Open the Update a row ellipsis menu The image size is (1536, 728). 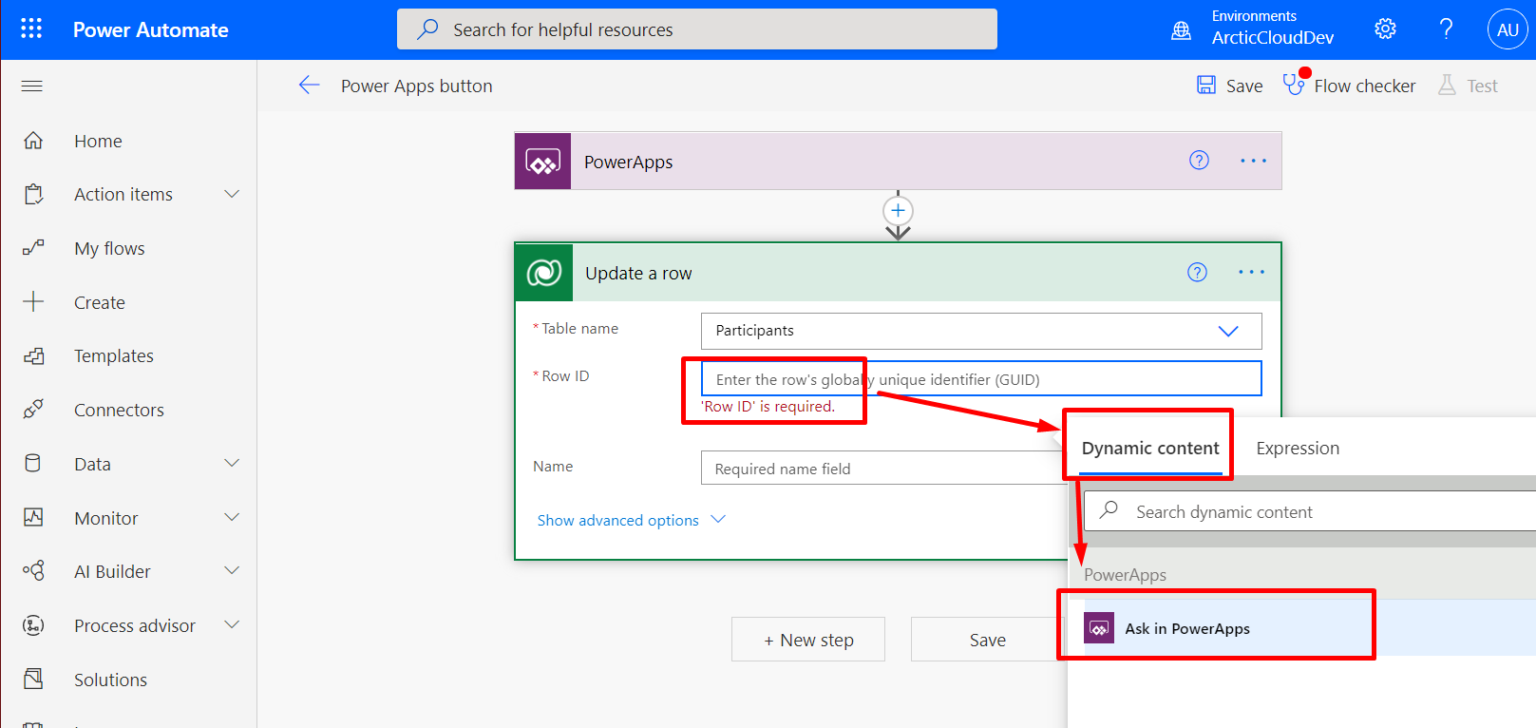(x=1252, y=272)
